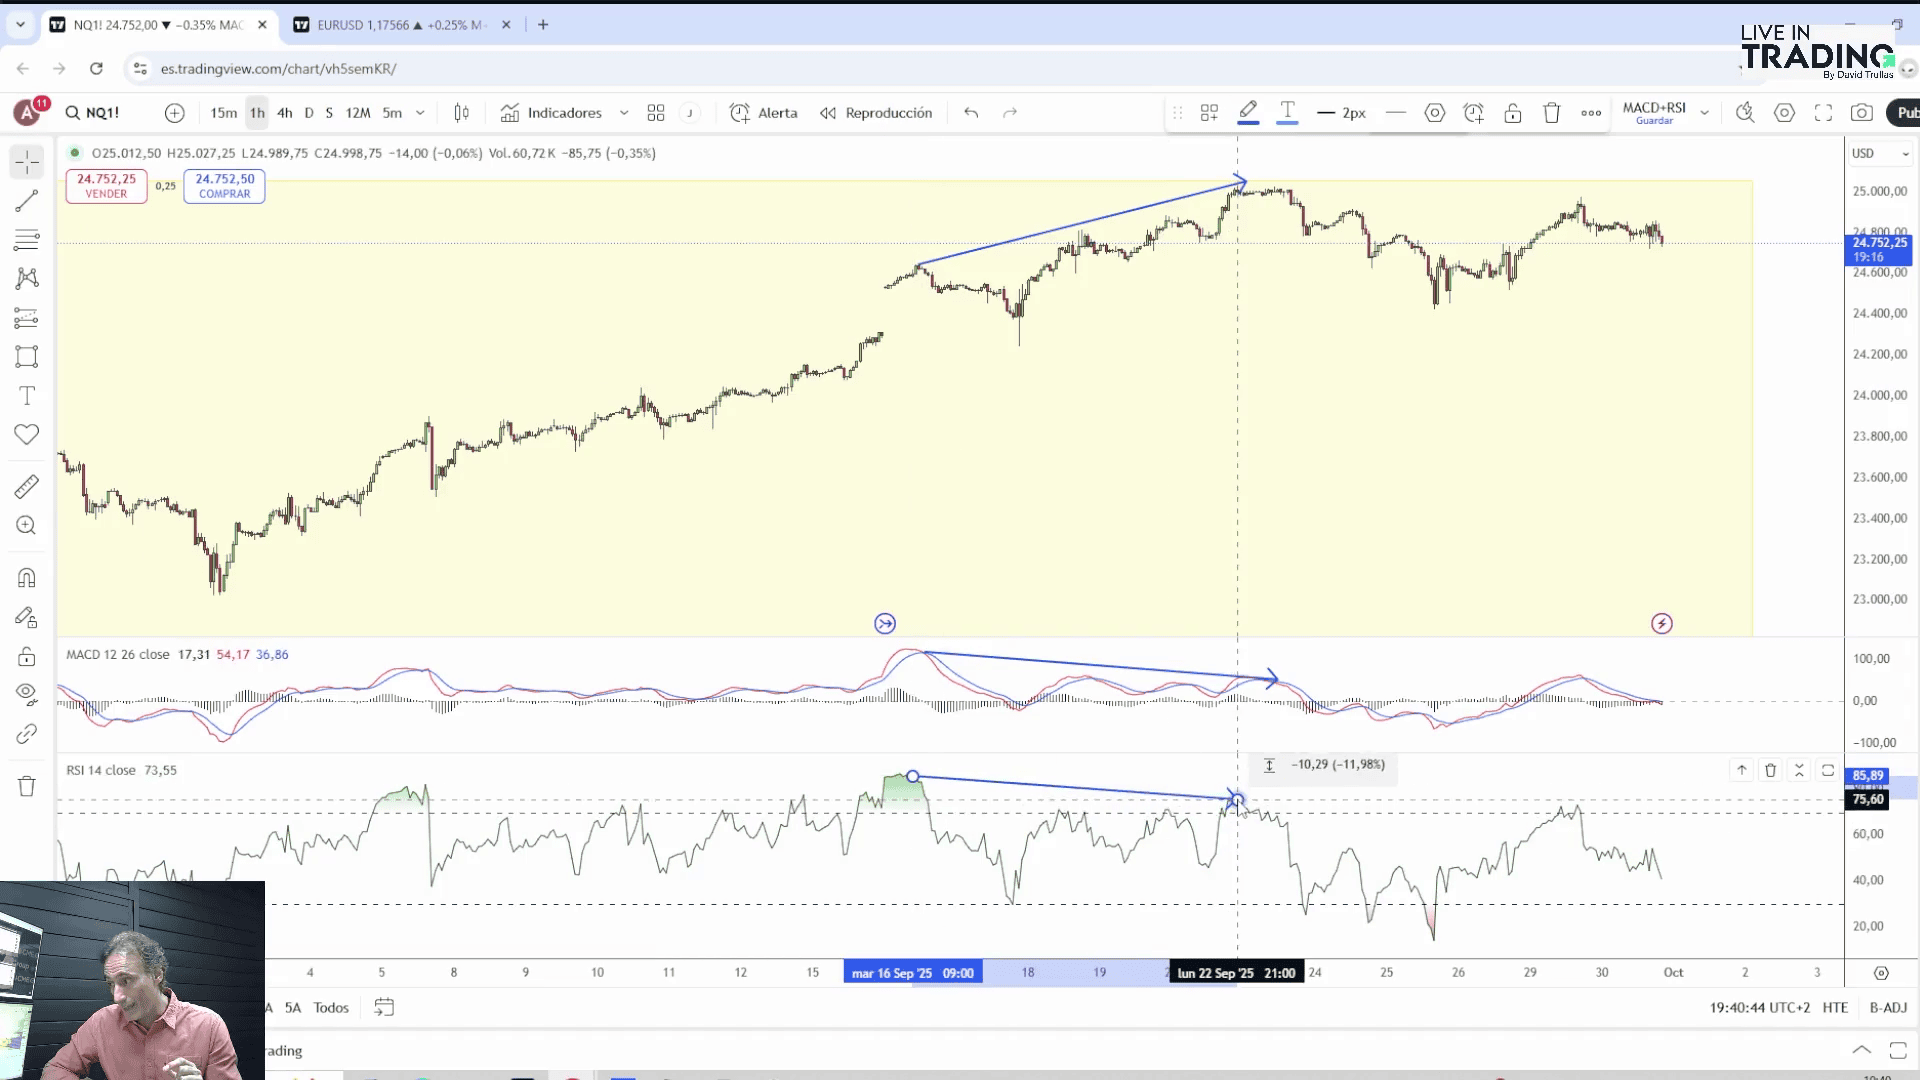Image resolution: width=1920 pixels, height=1080 pixels.
Task: Expand the timeframe interval dropdown
Action: coord(420,113)
